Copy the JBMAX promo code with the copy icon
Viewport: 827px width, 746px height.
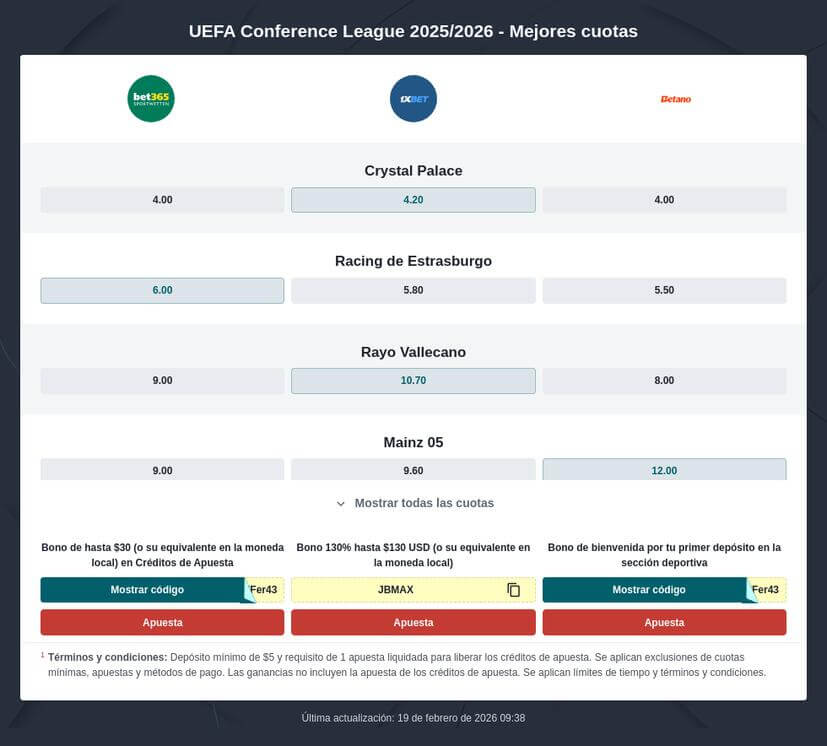click(x=513, y=590)
